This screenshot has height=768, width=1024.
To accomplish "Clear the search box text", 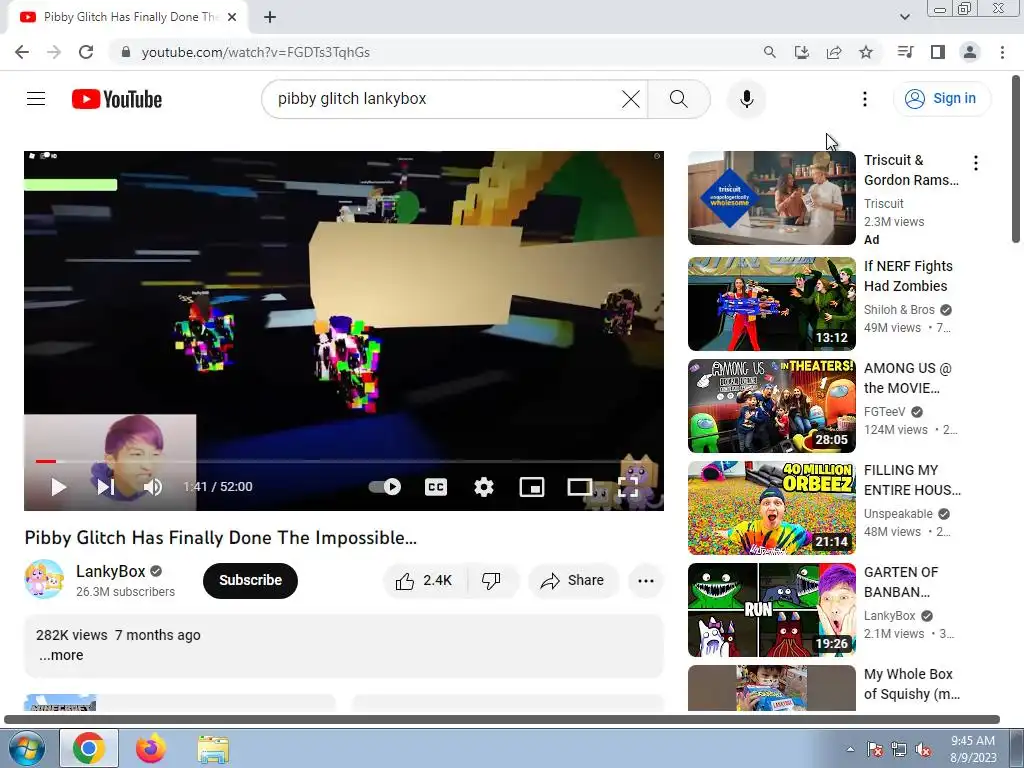I will click(x=631, y=99).
